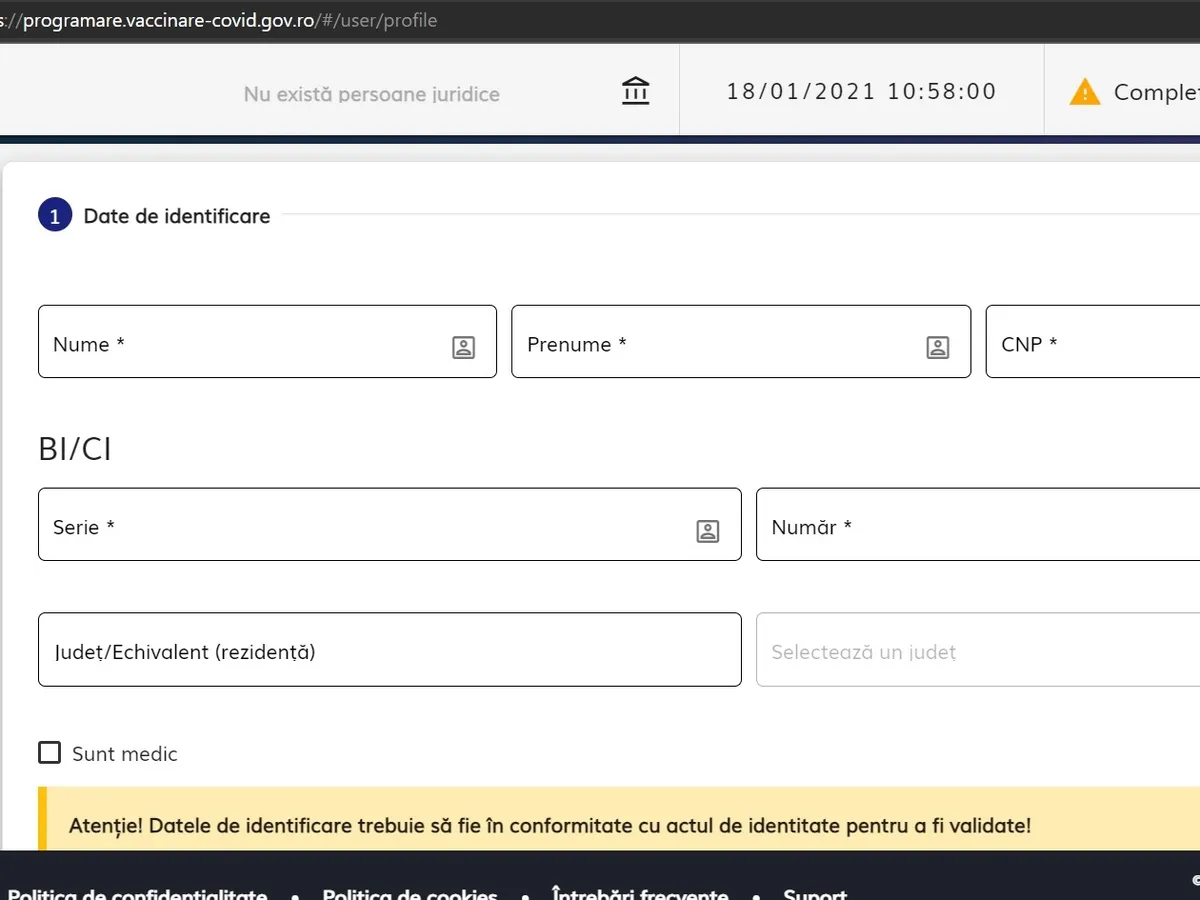Select the Date de identificare step header

(177, 216)
